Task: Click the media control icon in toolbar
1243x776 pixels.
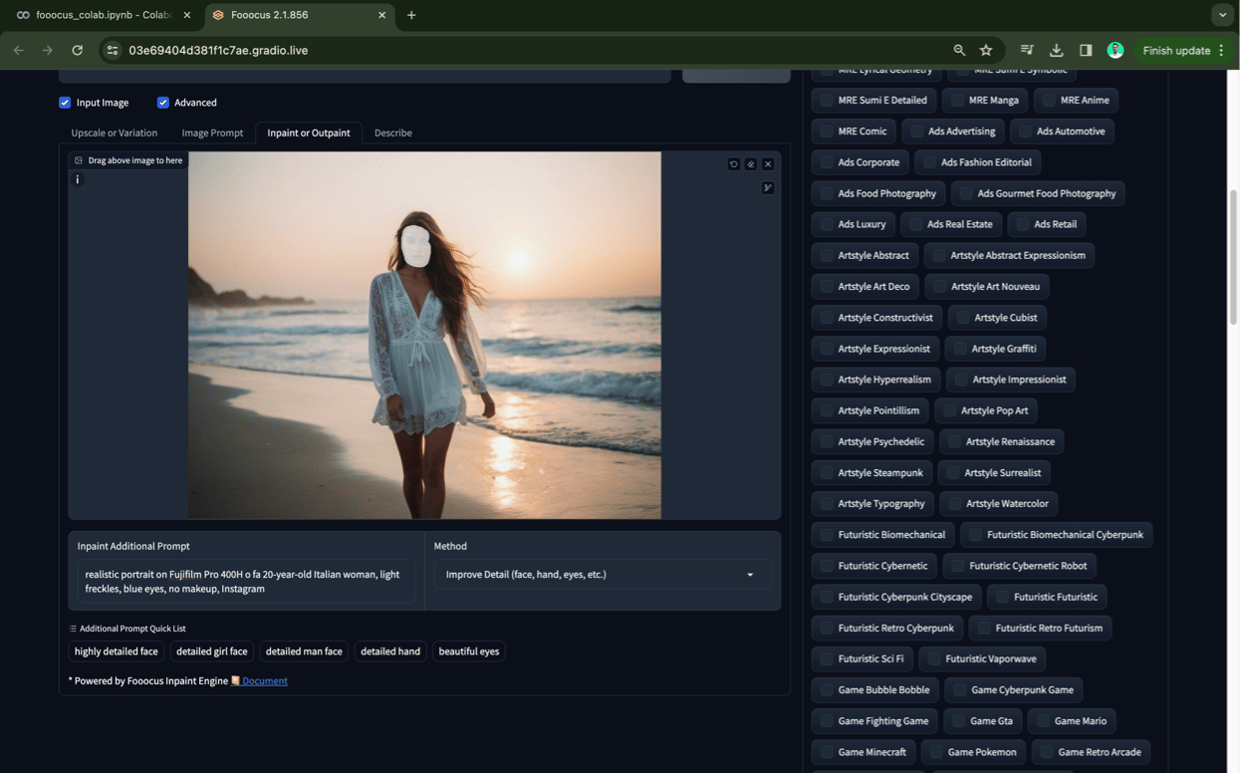Action: [x=1027, y=50]
